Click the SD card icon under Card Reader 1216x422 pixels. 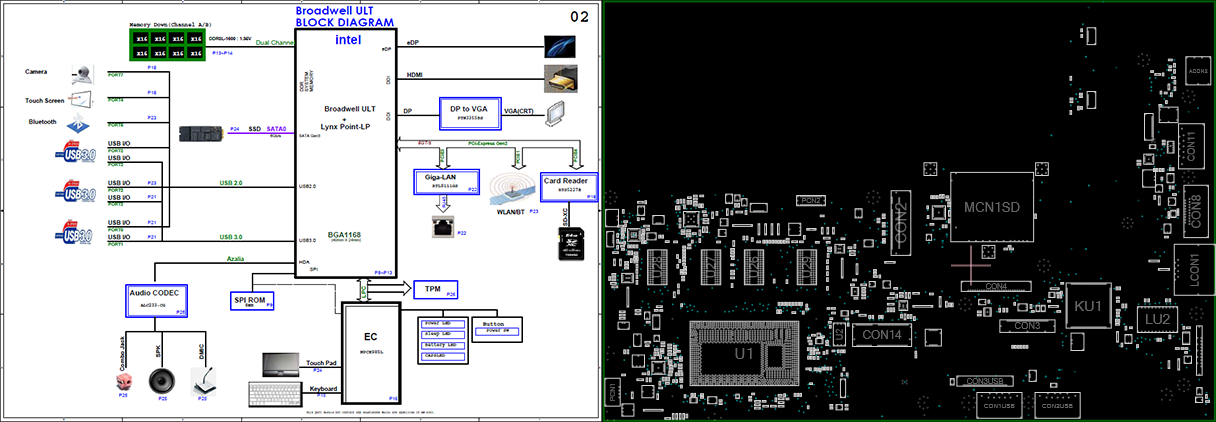(x=568, y=243)
